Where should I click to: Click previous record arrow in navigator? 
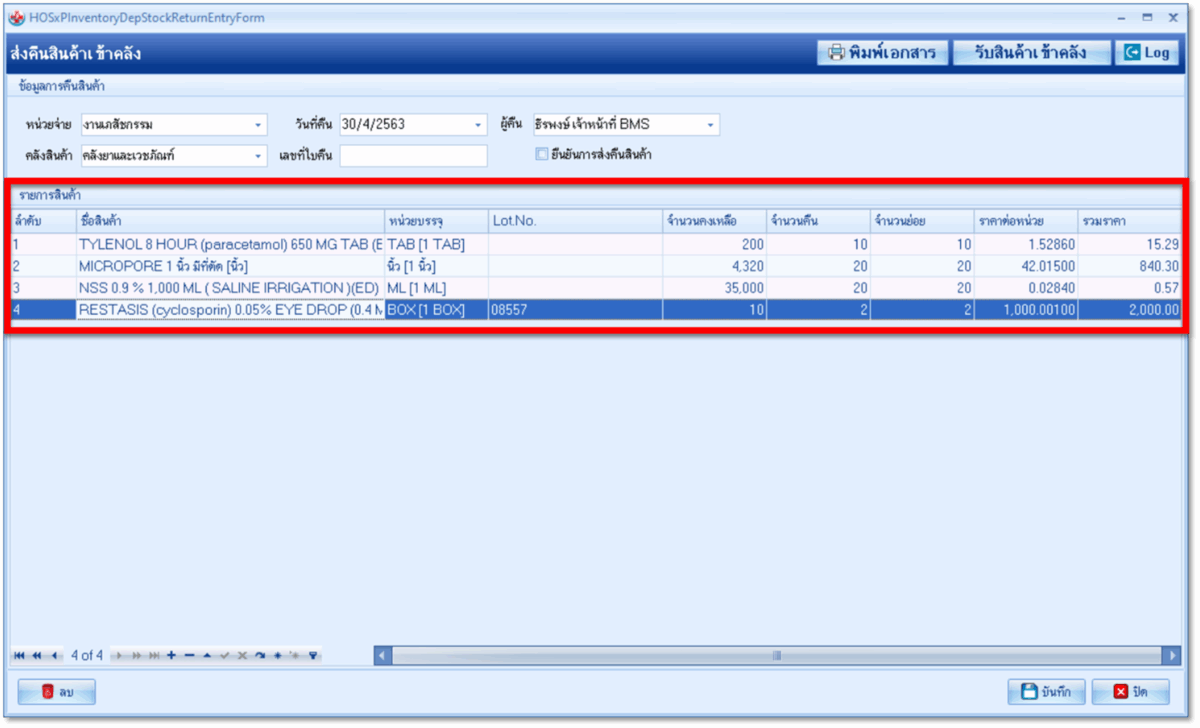[x=53, y=656]
